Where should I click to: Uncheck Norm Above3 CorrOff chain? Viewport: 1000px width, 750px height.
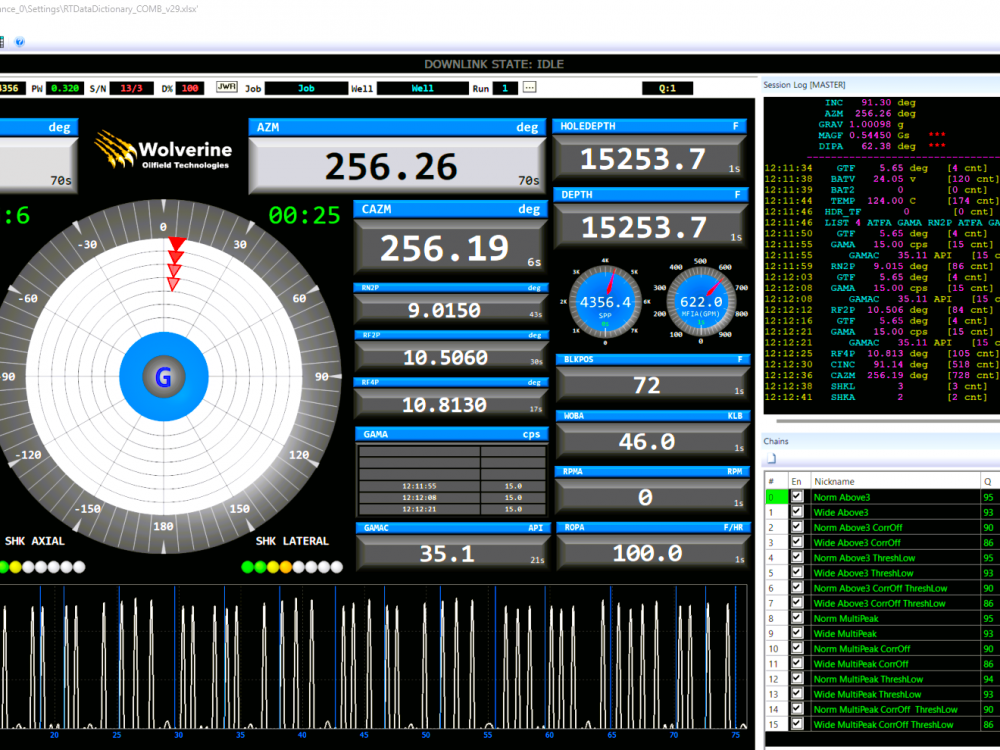(797, 527)
